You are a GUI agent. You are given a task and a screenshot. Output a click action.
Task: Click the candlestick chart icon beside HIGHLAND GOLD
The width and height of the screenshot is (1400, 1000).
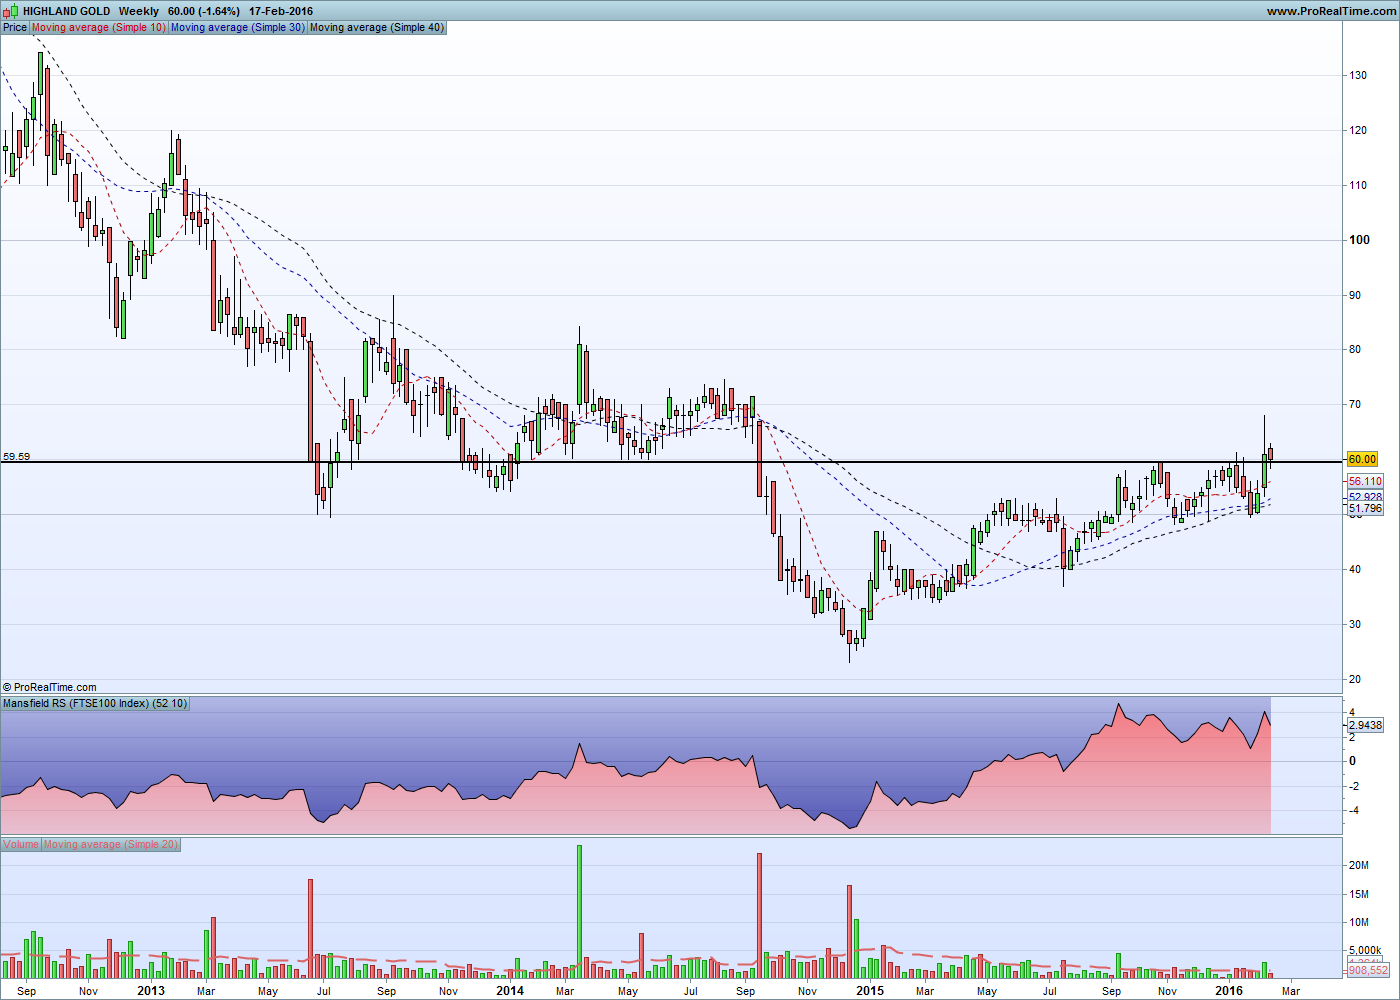(x=11, y=11)
